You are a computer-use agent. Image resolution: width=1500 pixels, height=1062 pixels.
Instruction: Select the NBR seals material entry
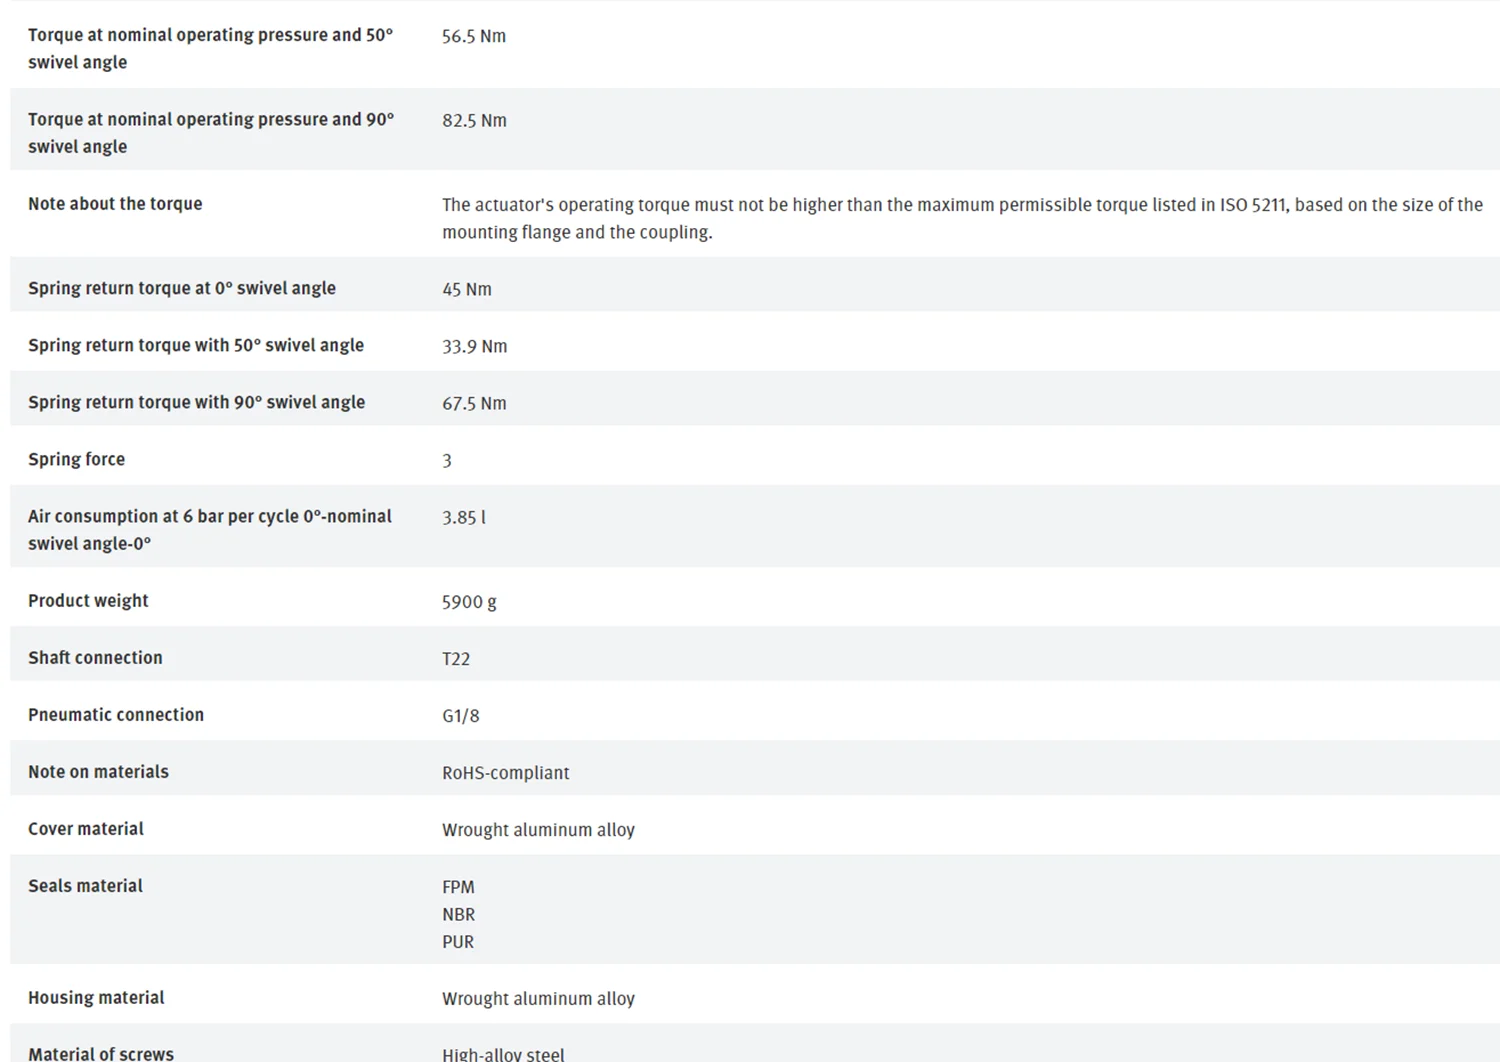(x=458, y=914)
